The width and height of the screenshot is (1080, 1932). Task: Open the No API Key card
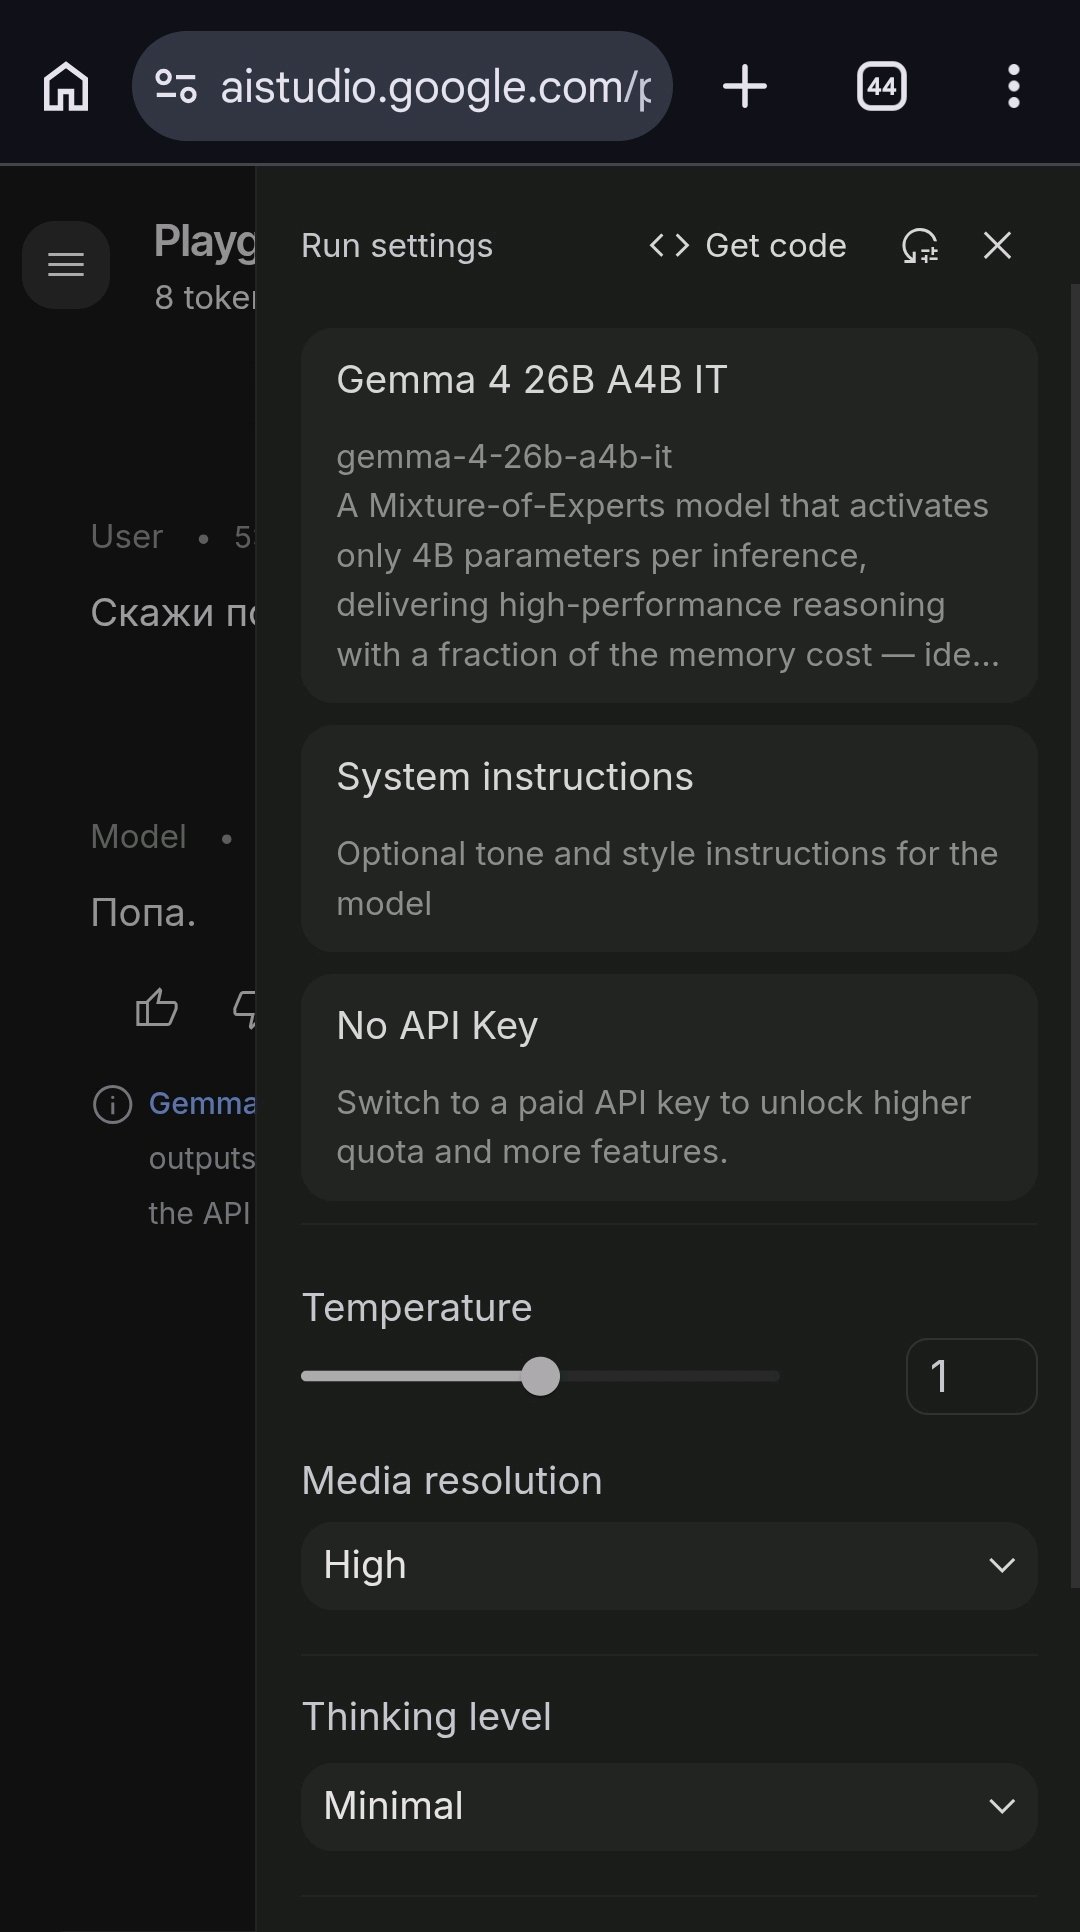point(669,1087)
